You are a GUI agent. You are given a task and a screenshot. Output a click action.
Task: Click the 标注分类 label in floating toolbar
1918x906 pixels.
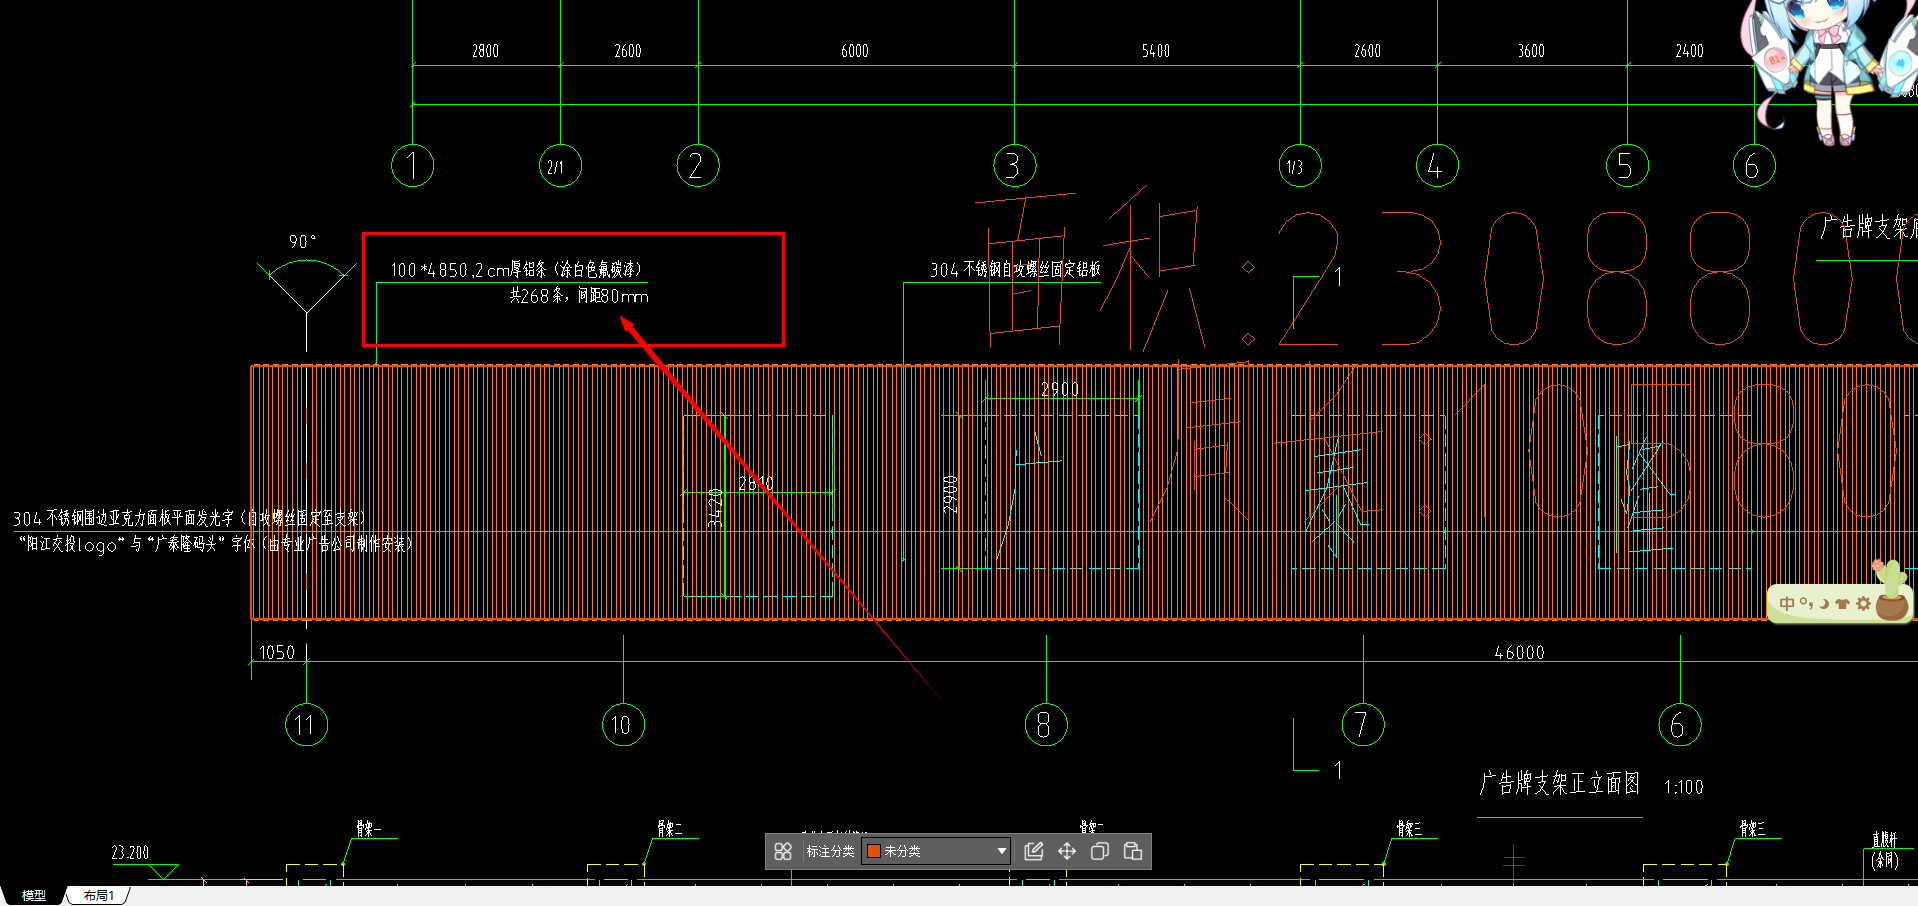click(830, 851)
